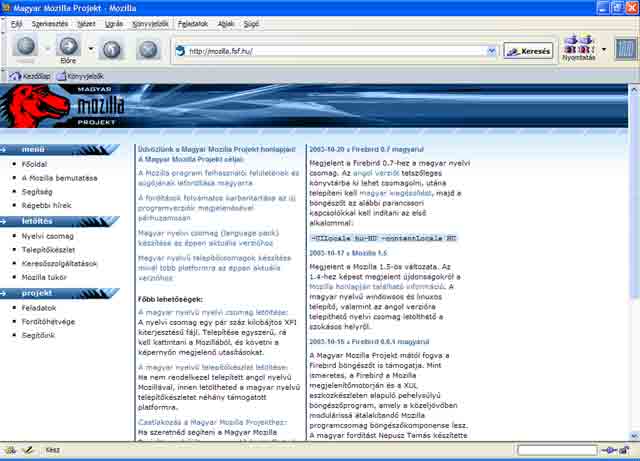
Task: Click the menu section header
Action: click(x=59, y=150)
